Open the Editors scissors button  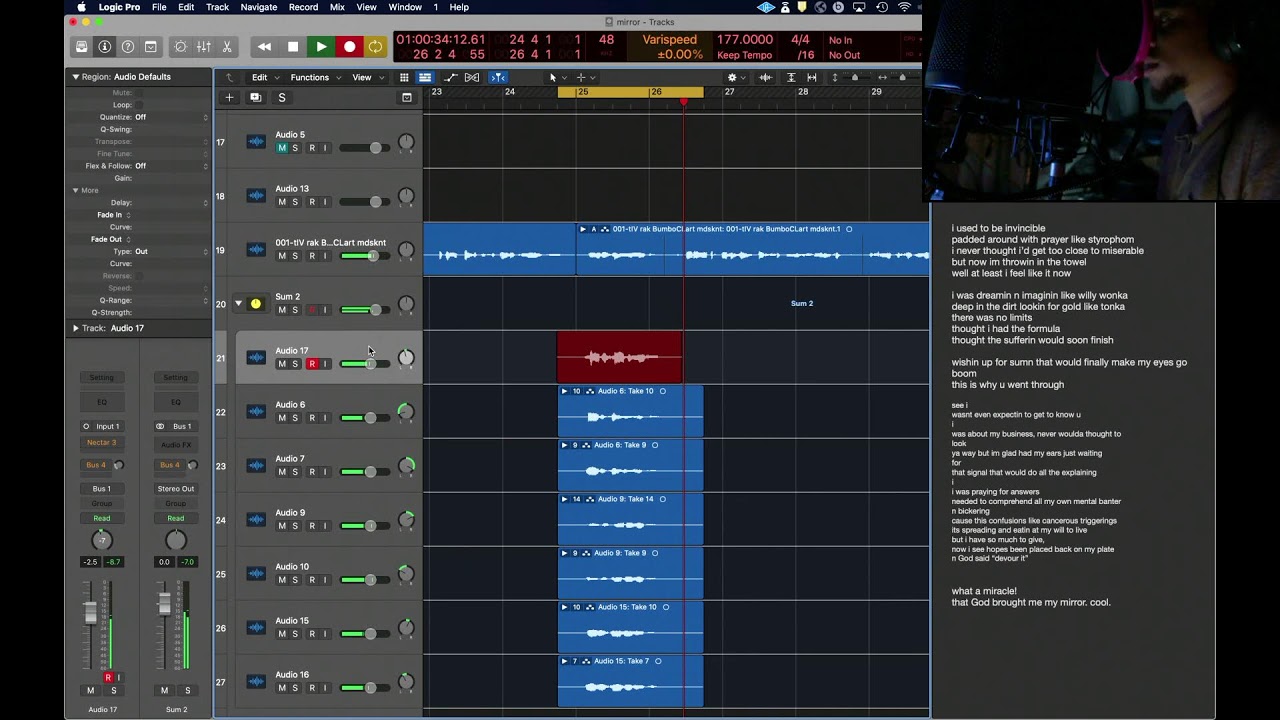click(x=227, y=47)
